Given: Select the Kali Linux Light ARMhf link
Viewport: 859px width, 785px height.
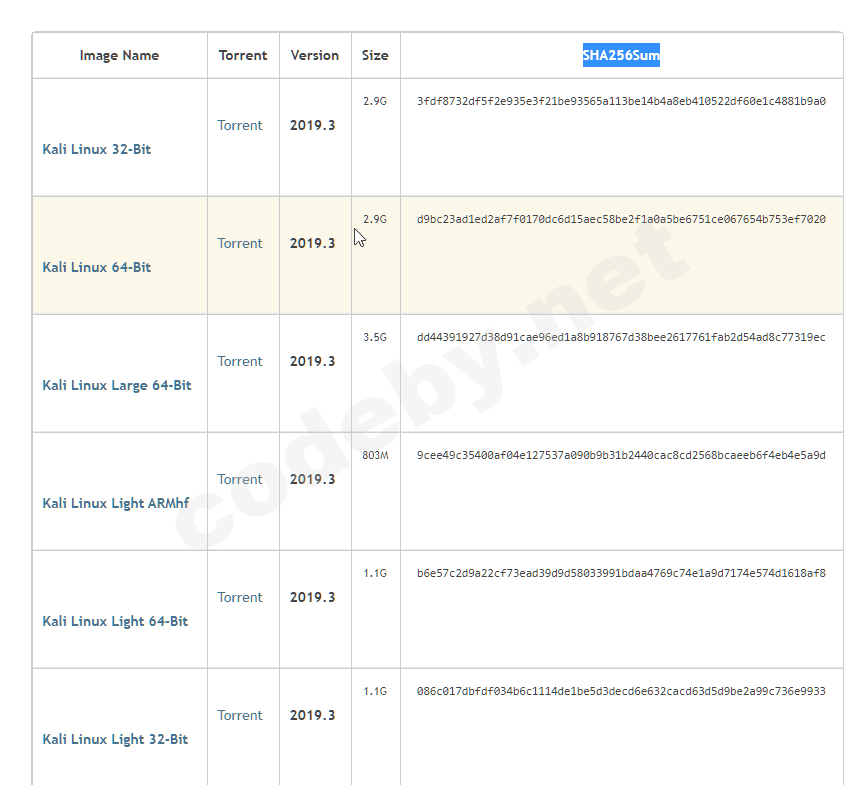Looking at the screenshot, I should click(115, 503).
